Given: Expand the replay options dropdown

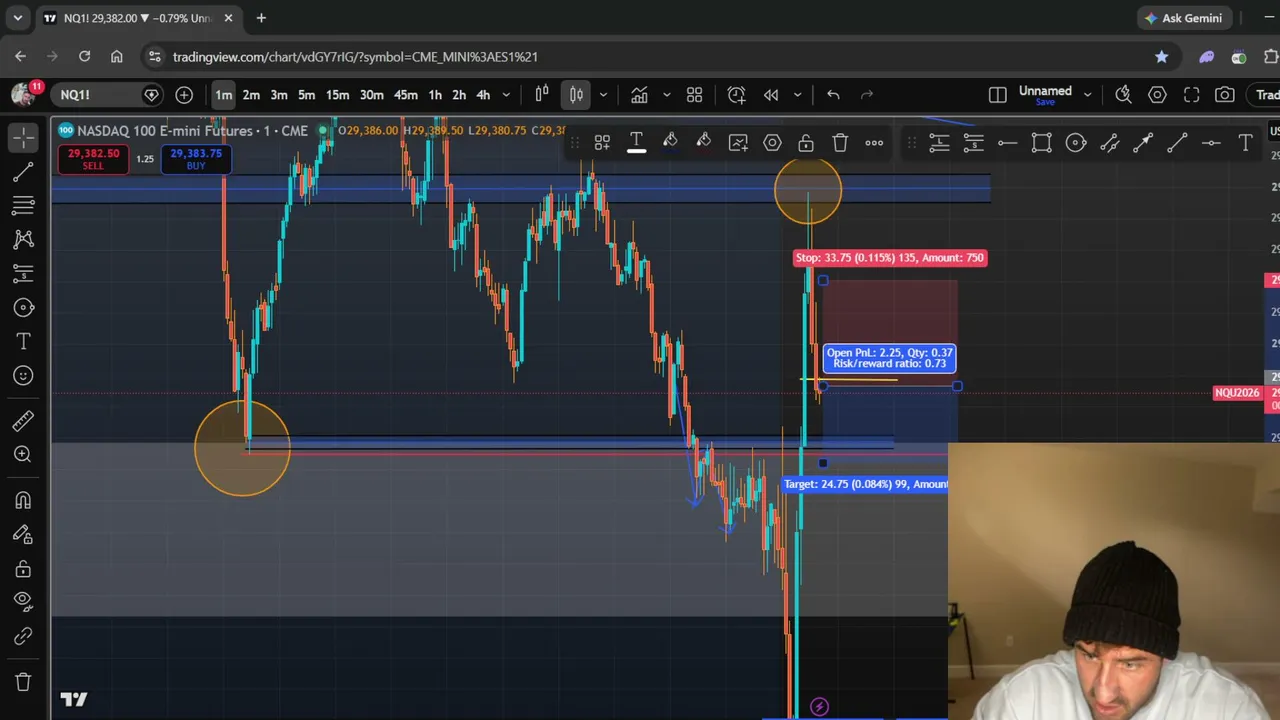Looking at the screenshot, I should [x=797, y=95].
